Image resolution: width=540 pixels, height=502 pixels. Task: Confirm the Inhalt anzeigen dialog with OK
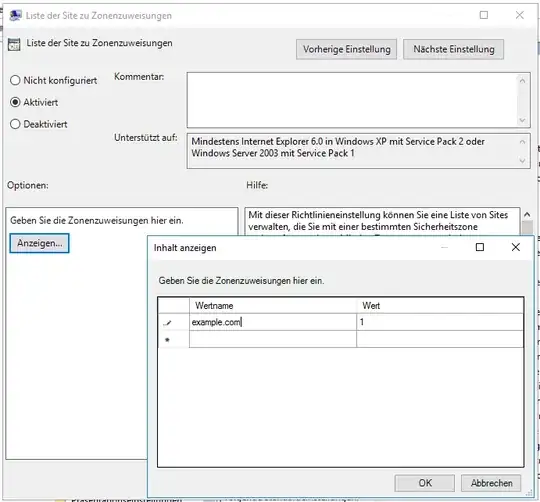click(425, 483)
